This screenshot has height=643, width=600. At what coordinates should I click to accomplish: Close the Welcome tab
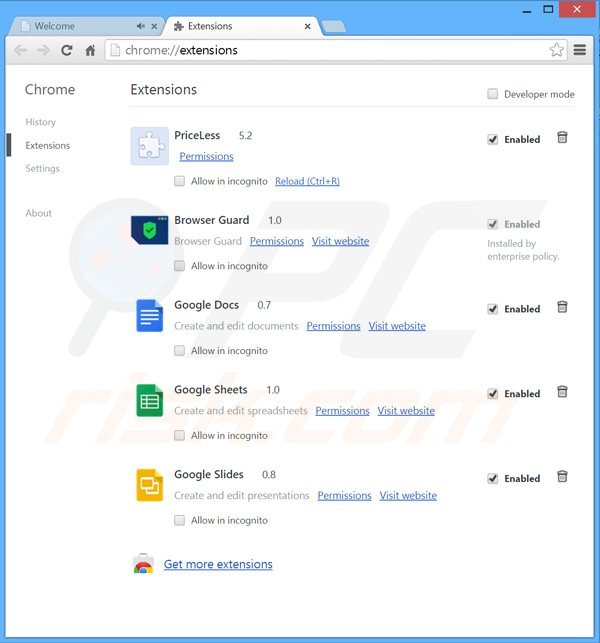154,26
